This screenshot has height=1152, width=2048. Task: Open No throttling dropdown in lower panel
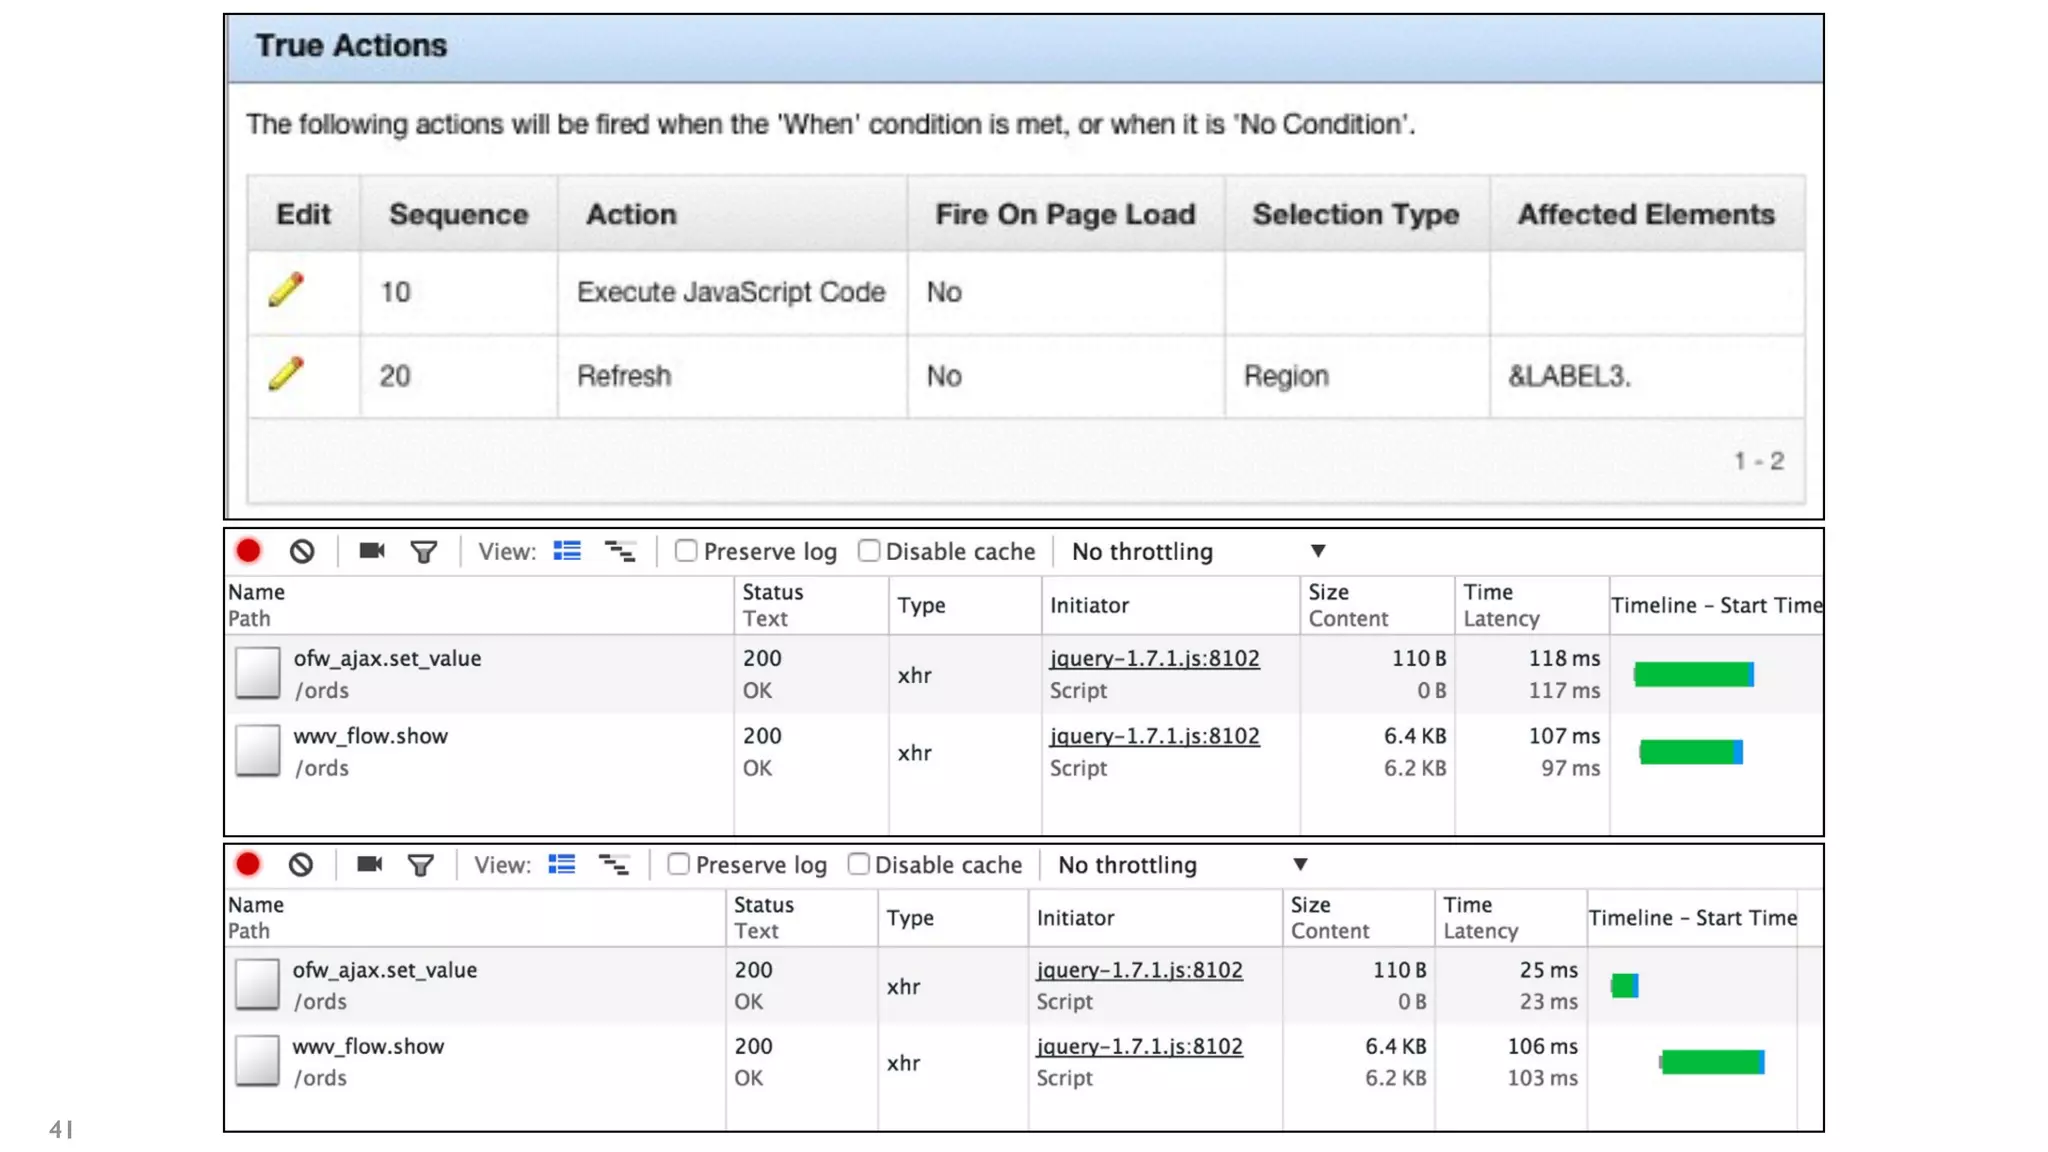(1182, 865)
